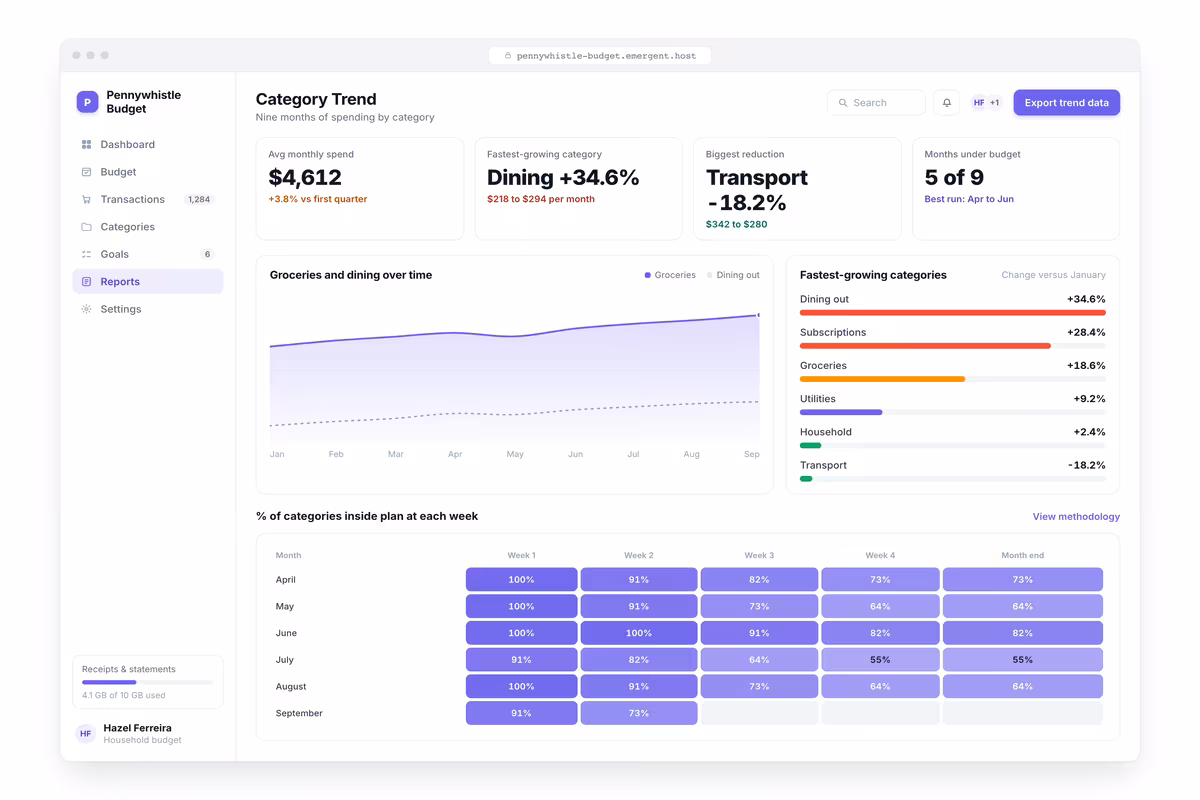Image resolution: width=1200 pixels, height=800 pixels.
Task: Click the Dining out red progress bar
Action: 953,313
